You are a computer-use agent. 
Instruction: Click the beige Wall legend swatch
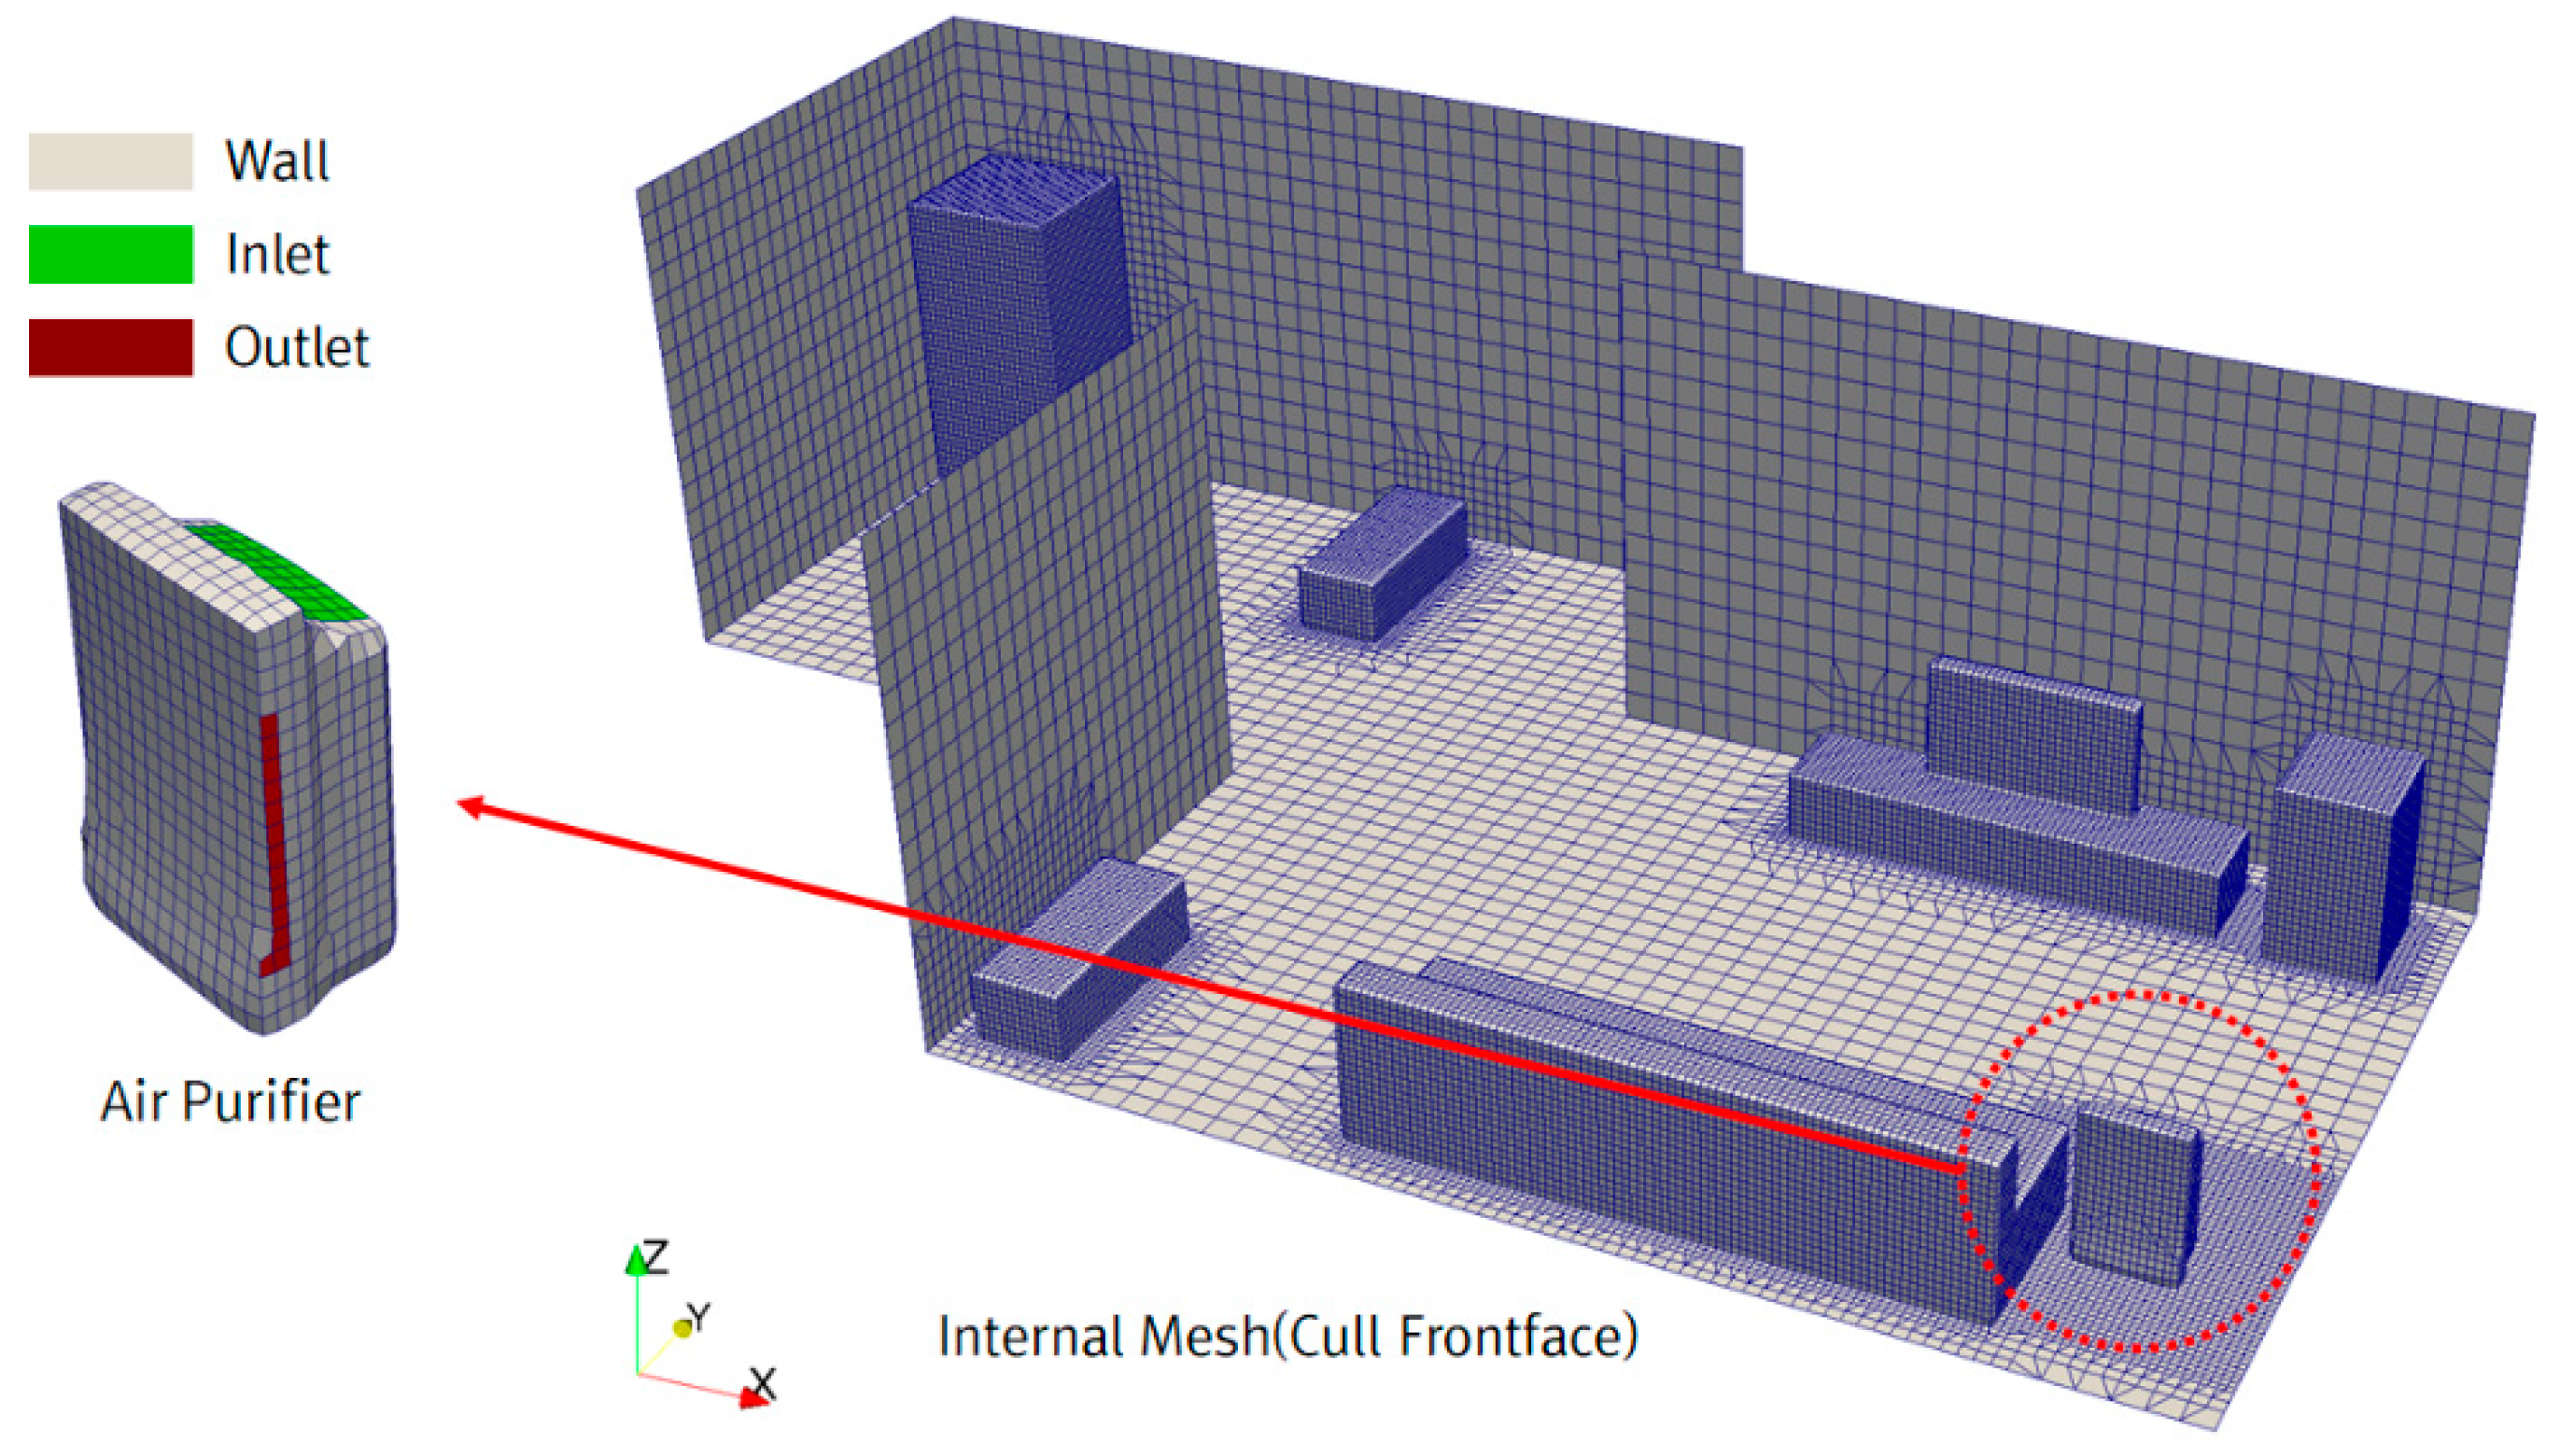(110, 161)
